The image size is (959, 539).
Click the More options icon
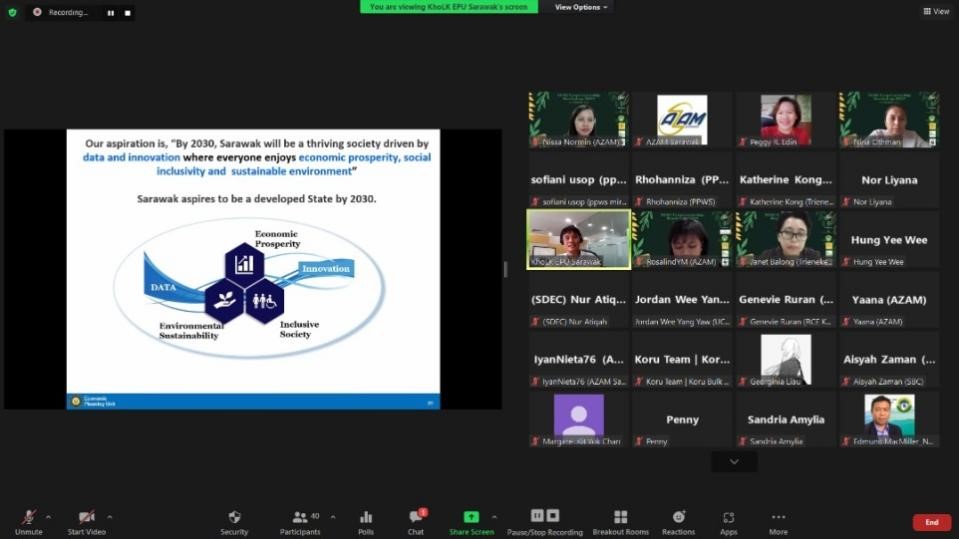(x=778, y=521)
